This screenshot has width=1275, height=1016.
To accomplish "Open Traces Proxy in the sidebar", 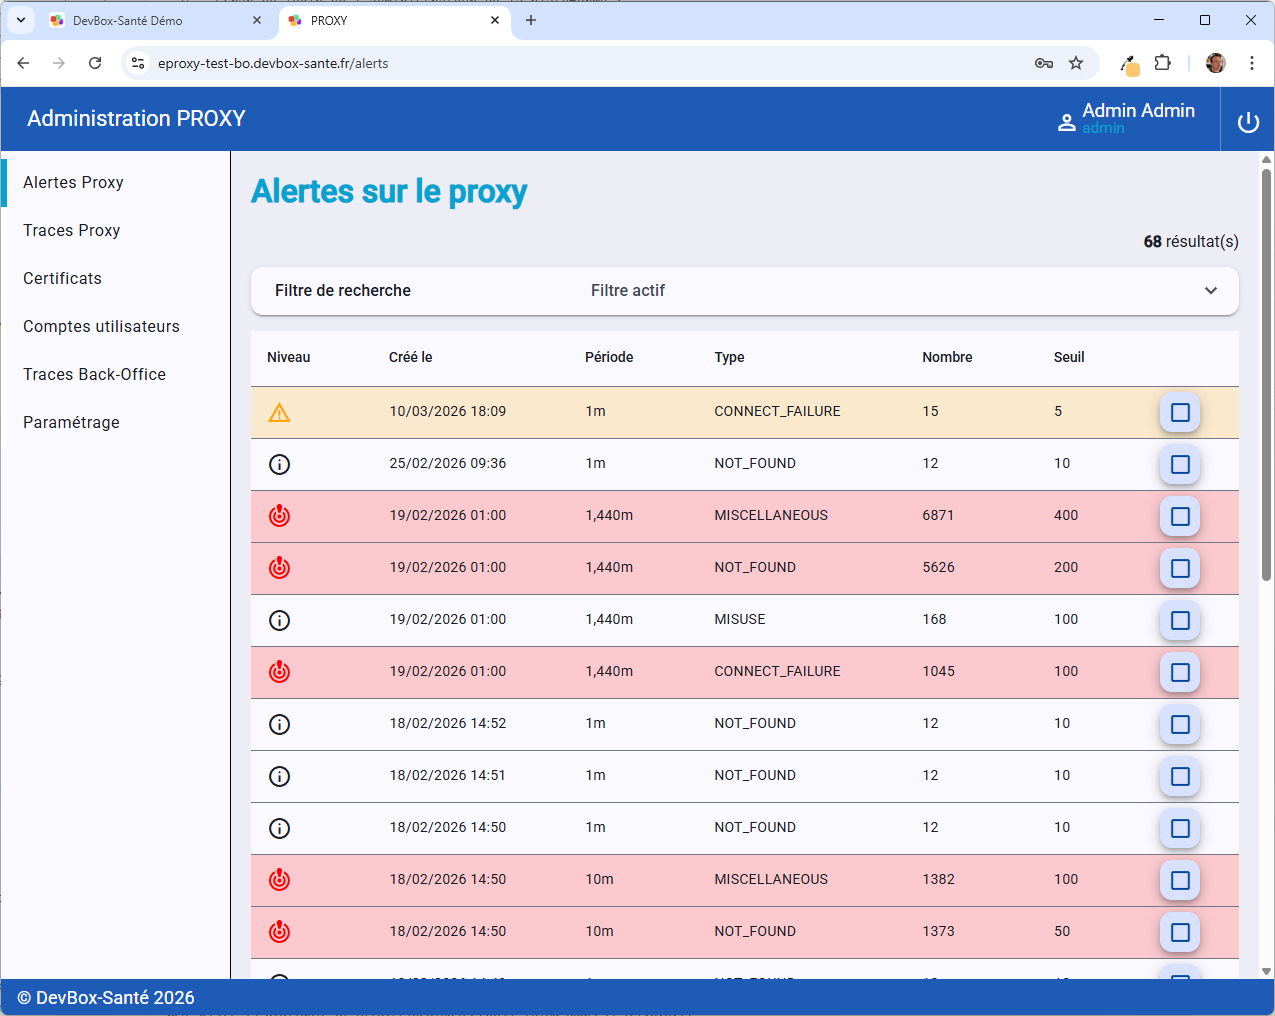I will [x=72, y=230].
